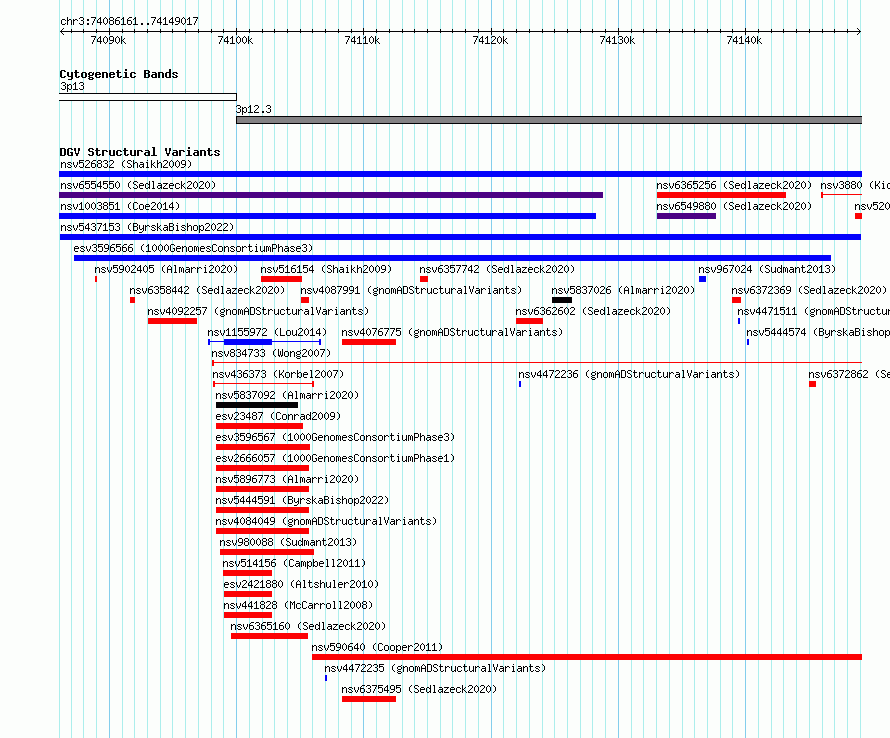Open nsv4472235 (gnomADStructuralVariants) label
Viewport: 890px width, 738px height.
point(435,668)
